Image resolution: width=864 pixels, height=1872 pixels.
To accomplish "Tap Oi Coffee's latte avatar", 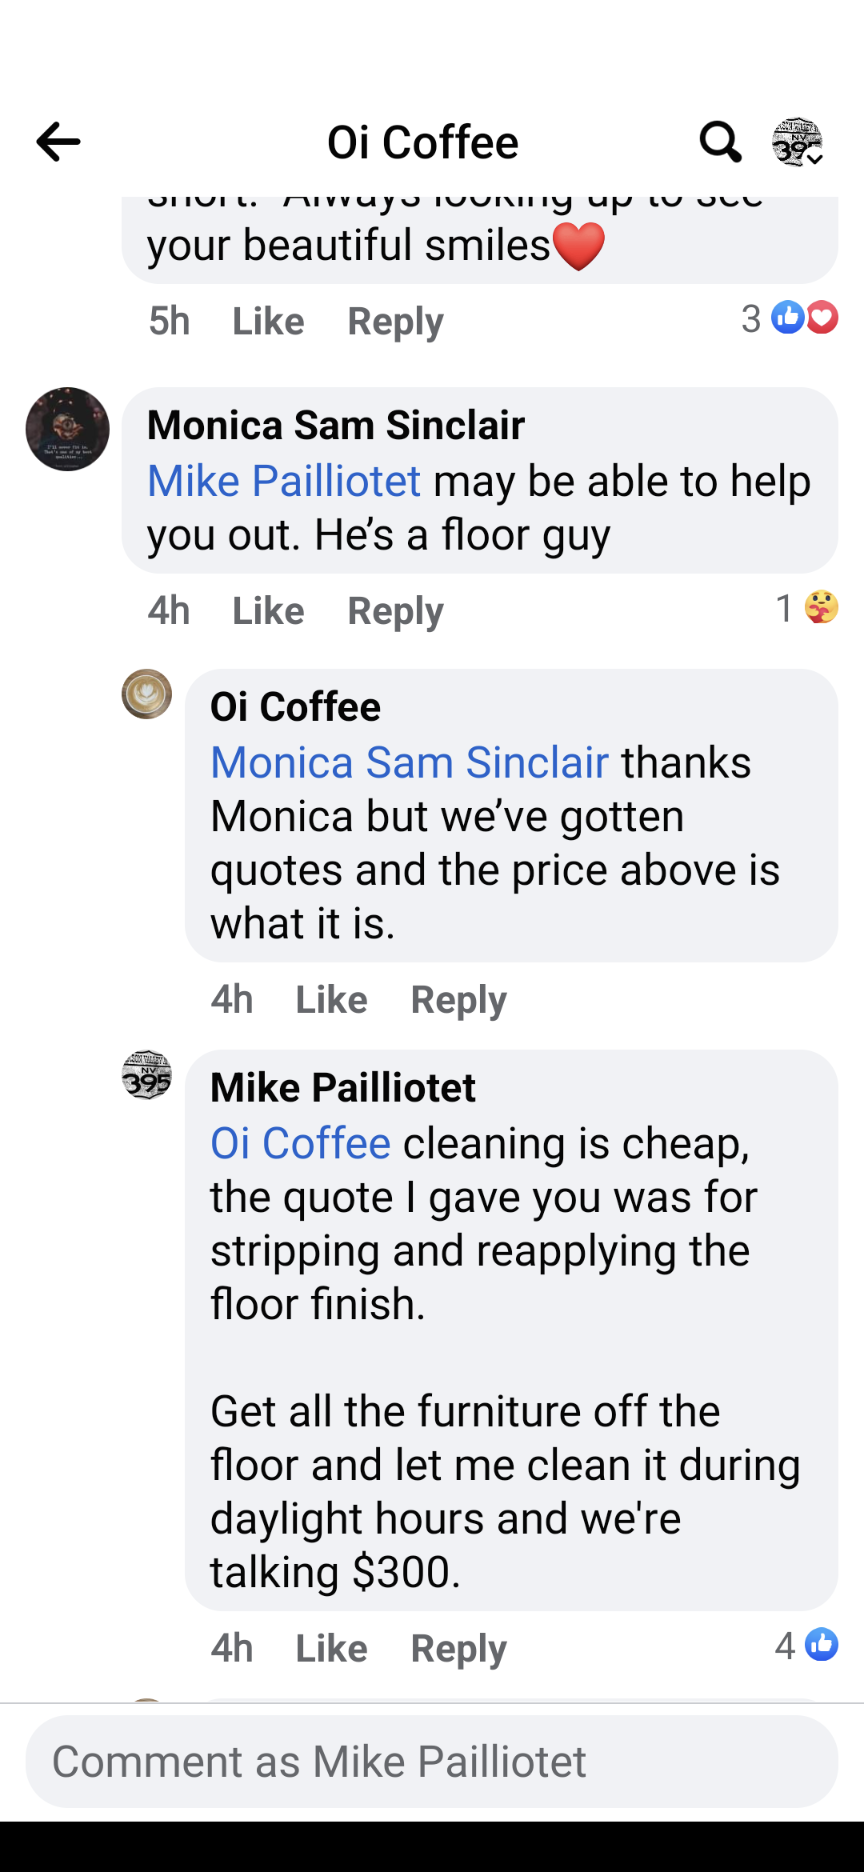I will (147, 694).
